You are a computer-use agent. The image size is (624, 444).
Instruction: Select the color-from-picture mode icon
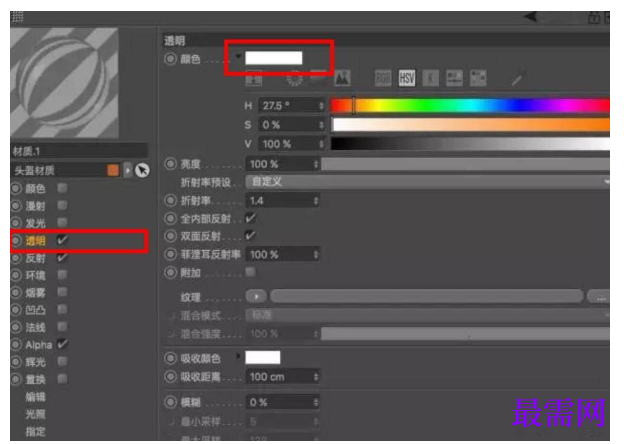(x=342, y=78)
